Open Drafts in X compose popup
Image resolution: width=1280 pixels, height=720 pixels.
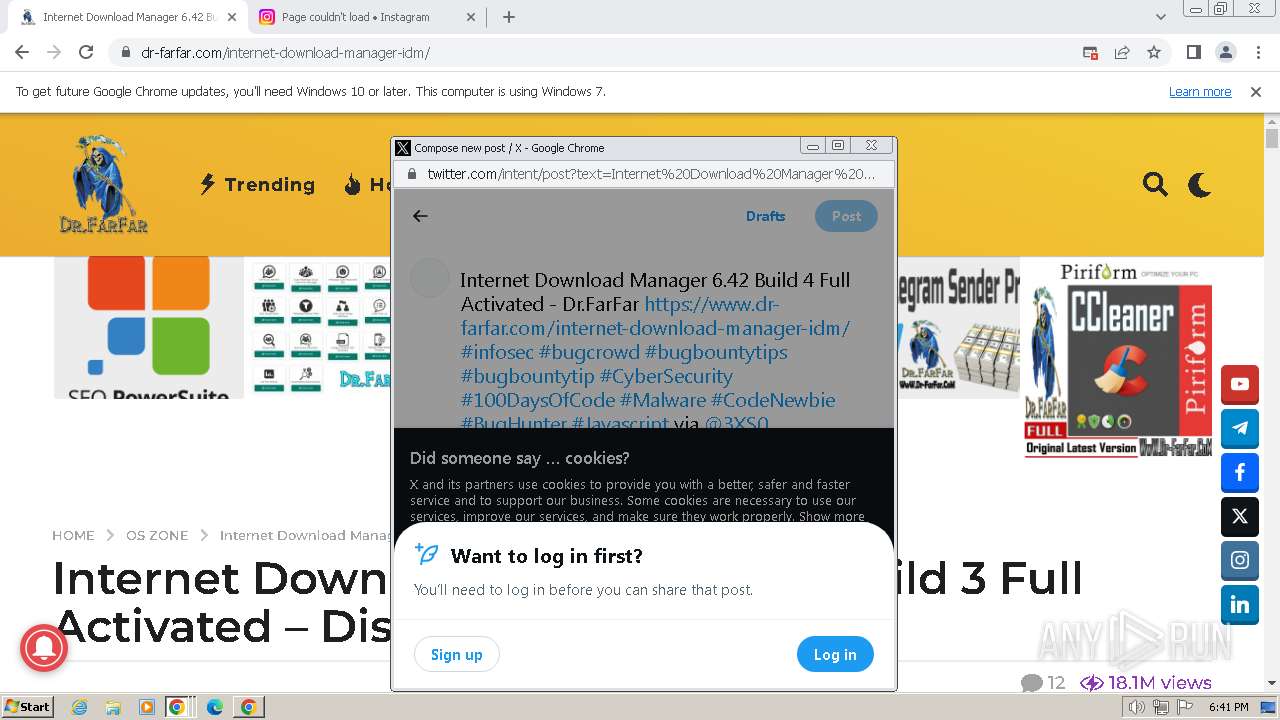pyautogui.click(x=765, y=216)
